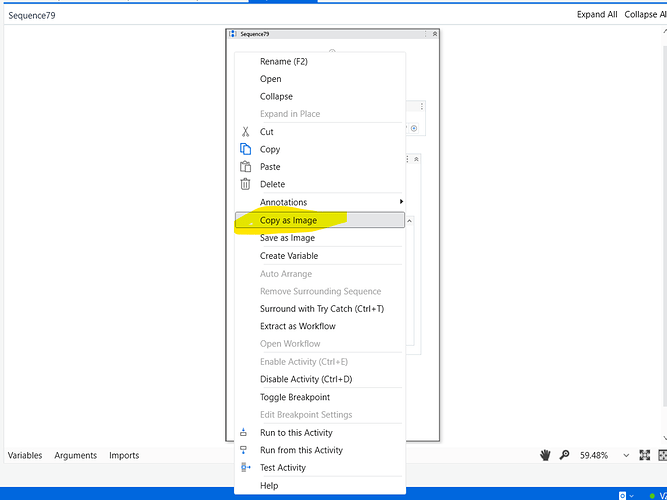This screenshot has height=500, width=667.
Task: Click the Sequence79 activity icon in header
Action: 233,34
